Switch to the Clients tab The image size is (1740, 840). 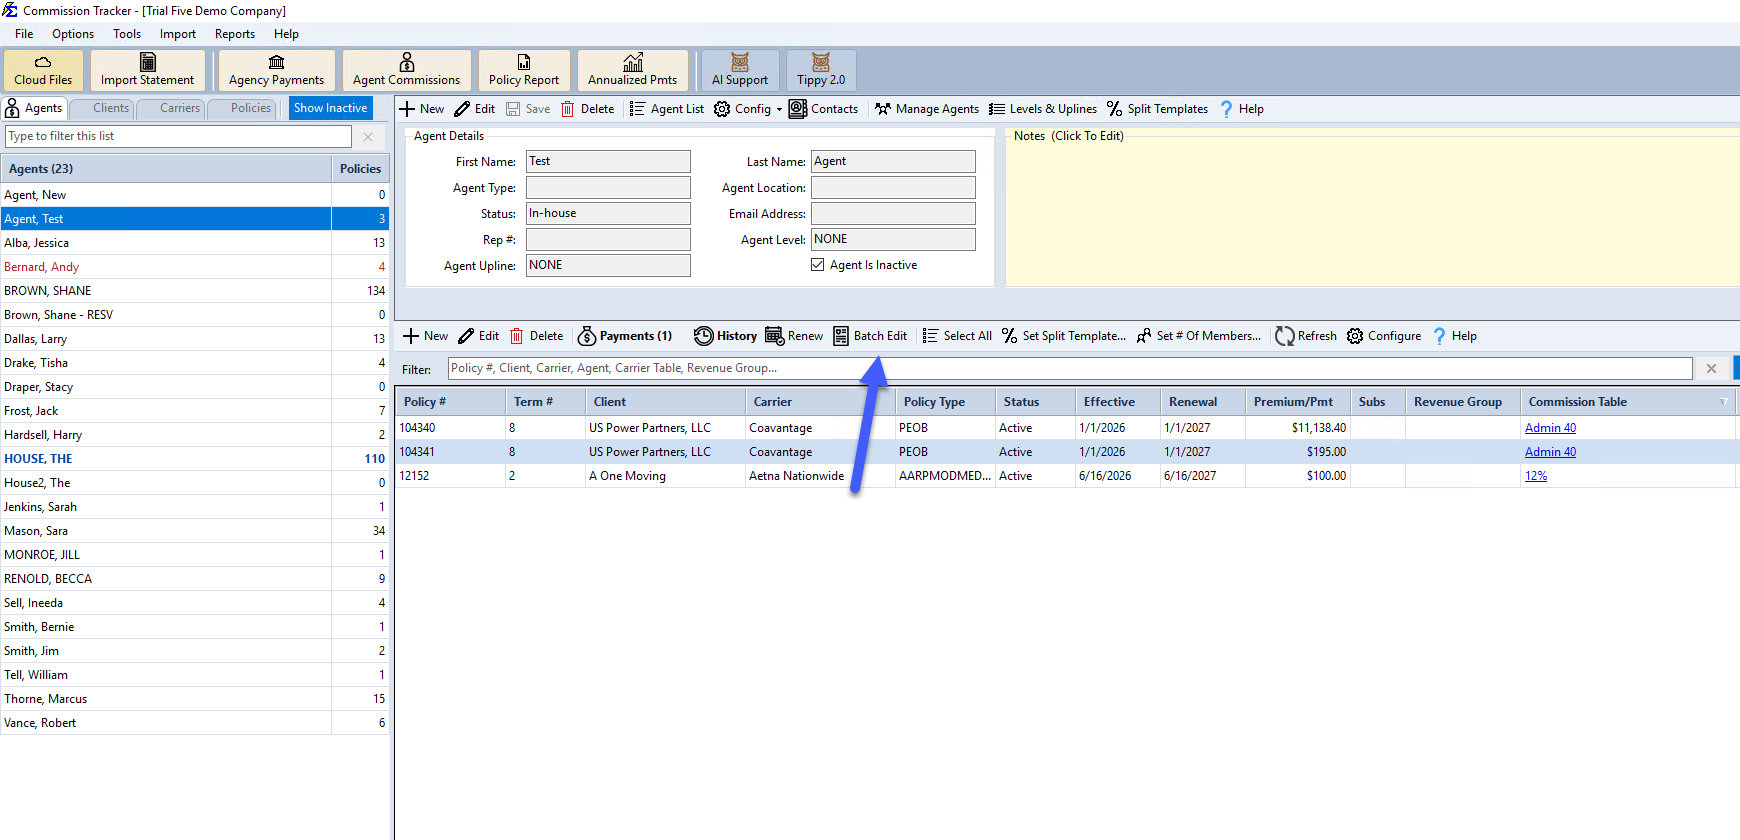[x=101, y=108]
